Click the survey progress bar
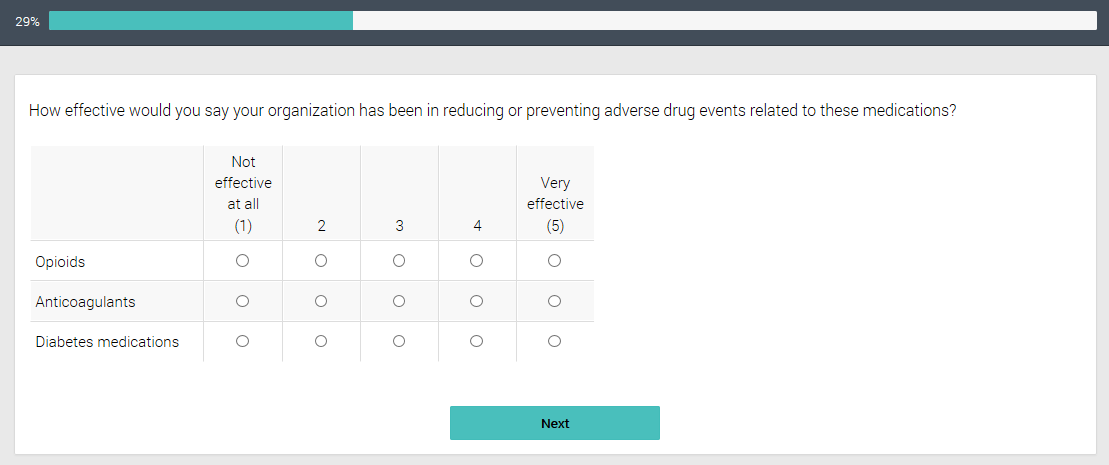 pos(572,21)
